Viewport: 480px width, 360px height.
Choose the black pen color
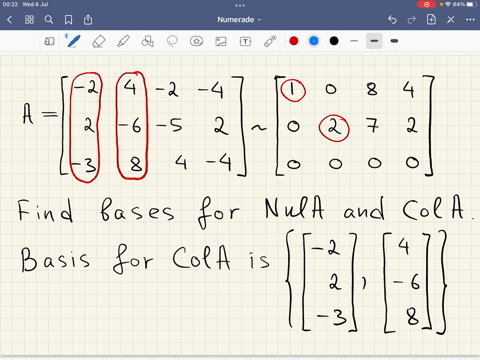click(334, 41)
